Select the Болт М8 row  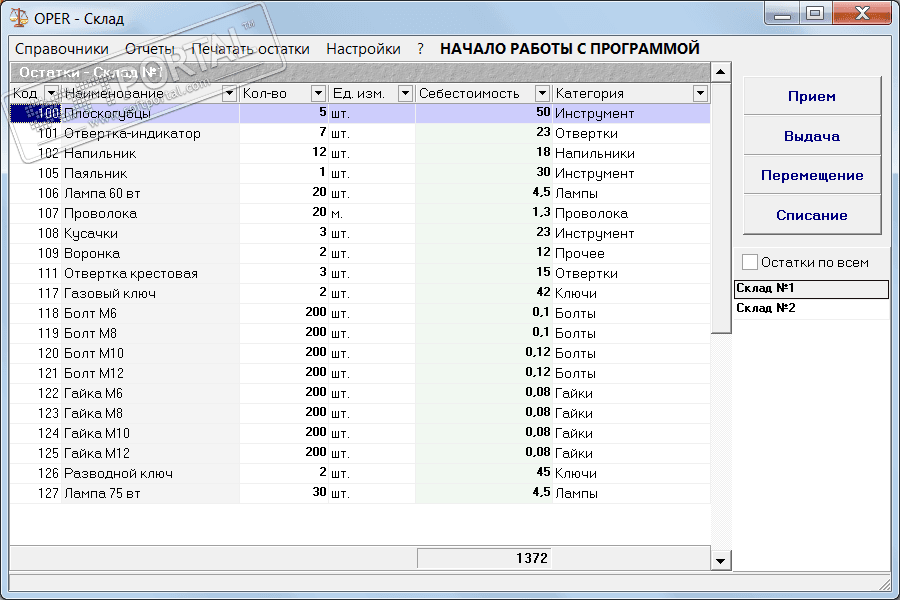pyautogui.click(x=360, y=333)
